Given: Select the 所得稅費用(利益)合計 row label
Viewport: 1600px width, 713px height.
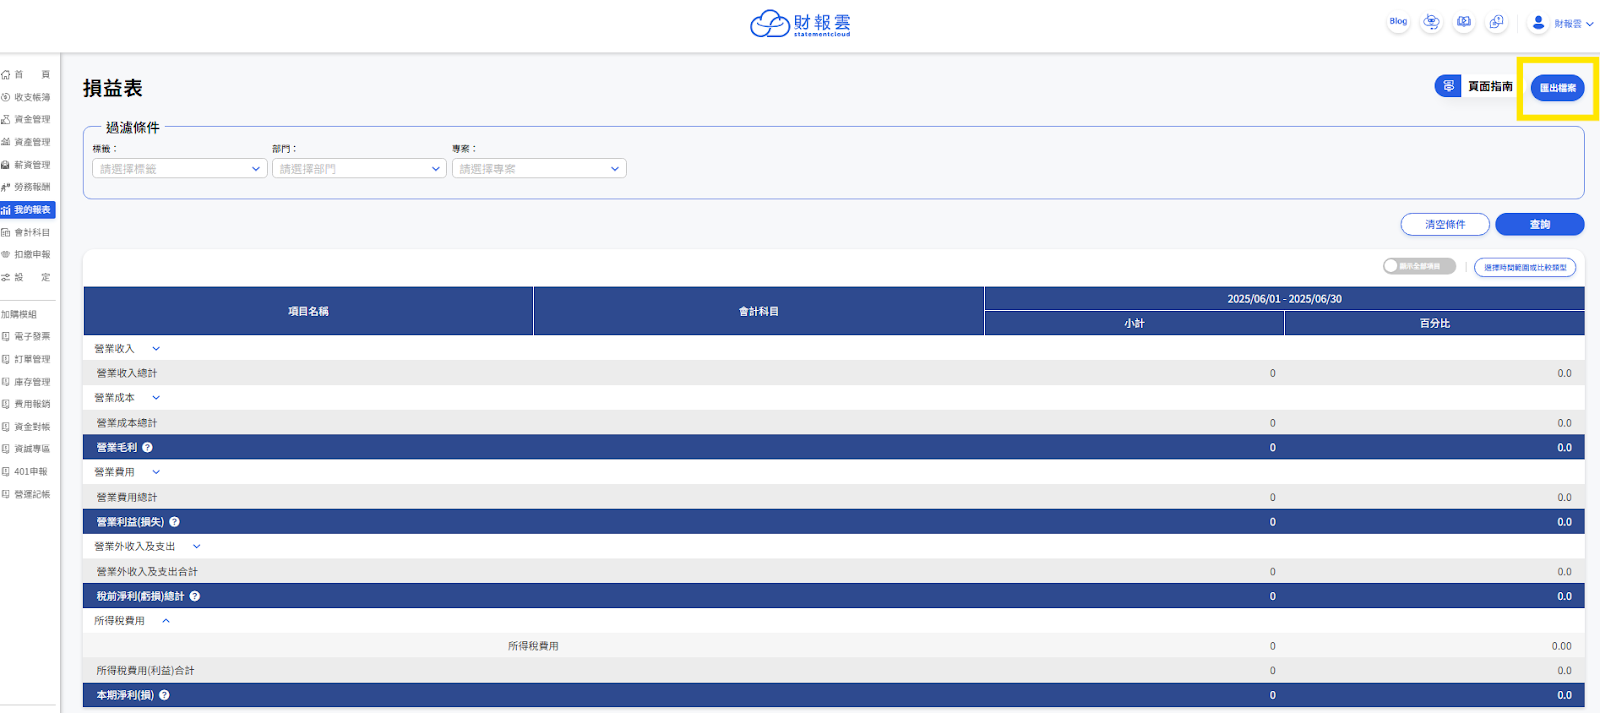Looking at the screenshot, I should tap(145, 671).
